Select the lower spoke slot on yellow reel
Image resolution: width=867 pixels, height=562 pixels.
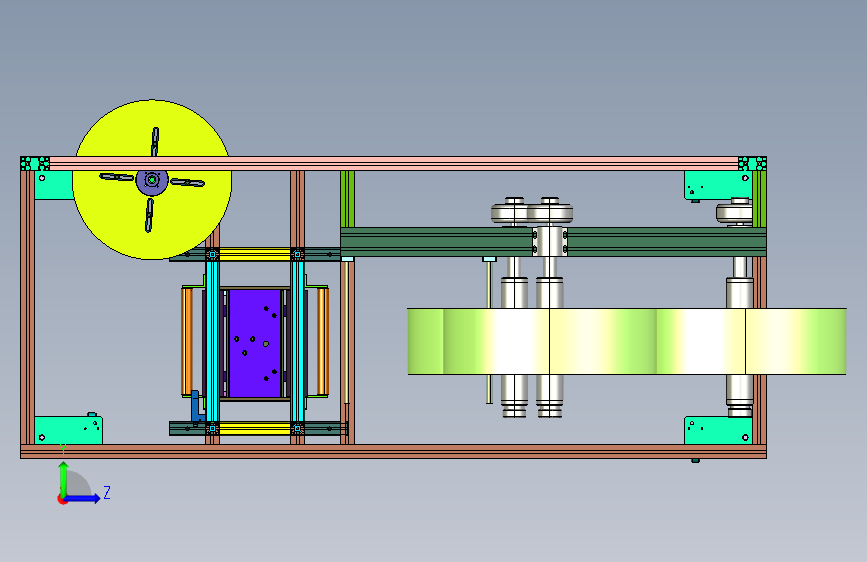[149, 215]
